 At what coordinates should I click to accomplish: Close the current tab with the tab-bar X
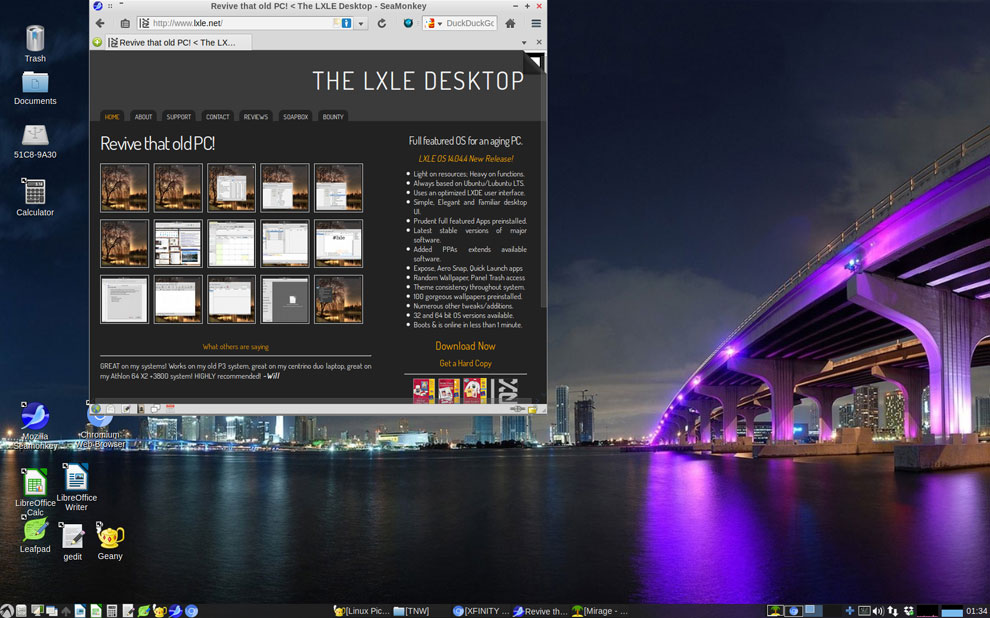tap(539, 42)
